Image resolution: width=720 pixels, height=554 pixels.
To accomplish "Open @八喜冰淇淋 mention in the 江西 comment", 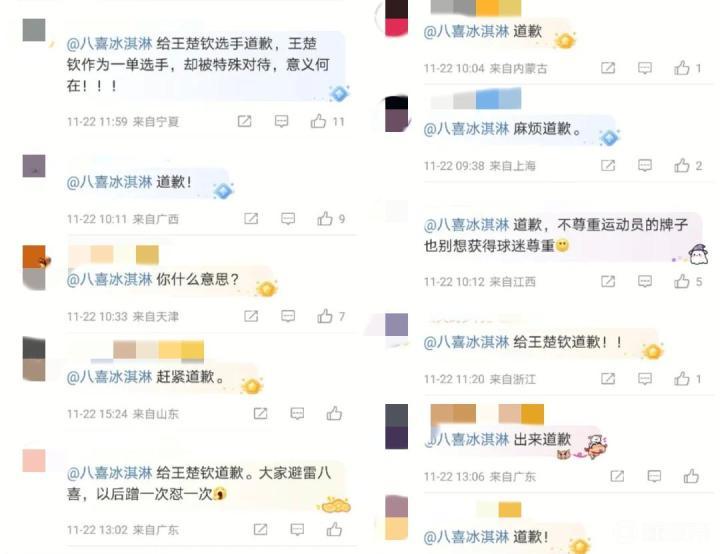I will click(x=466, y=225).
